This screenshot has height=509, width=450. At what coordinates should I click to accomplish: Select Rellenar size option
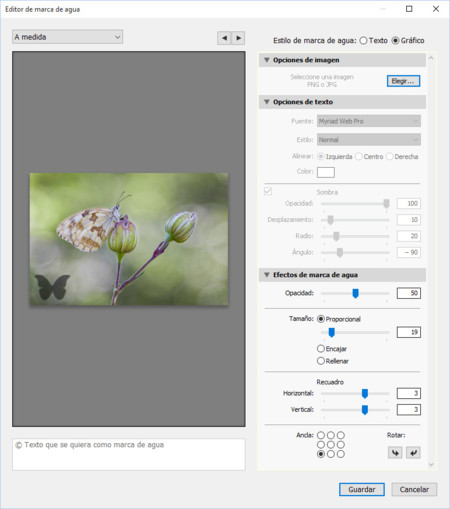pos(333,361)
